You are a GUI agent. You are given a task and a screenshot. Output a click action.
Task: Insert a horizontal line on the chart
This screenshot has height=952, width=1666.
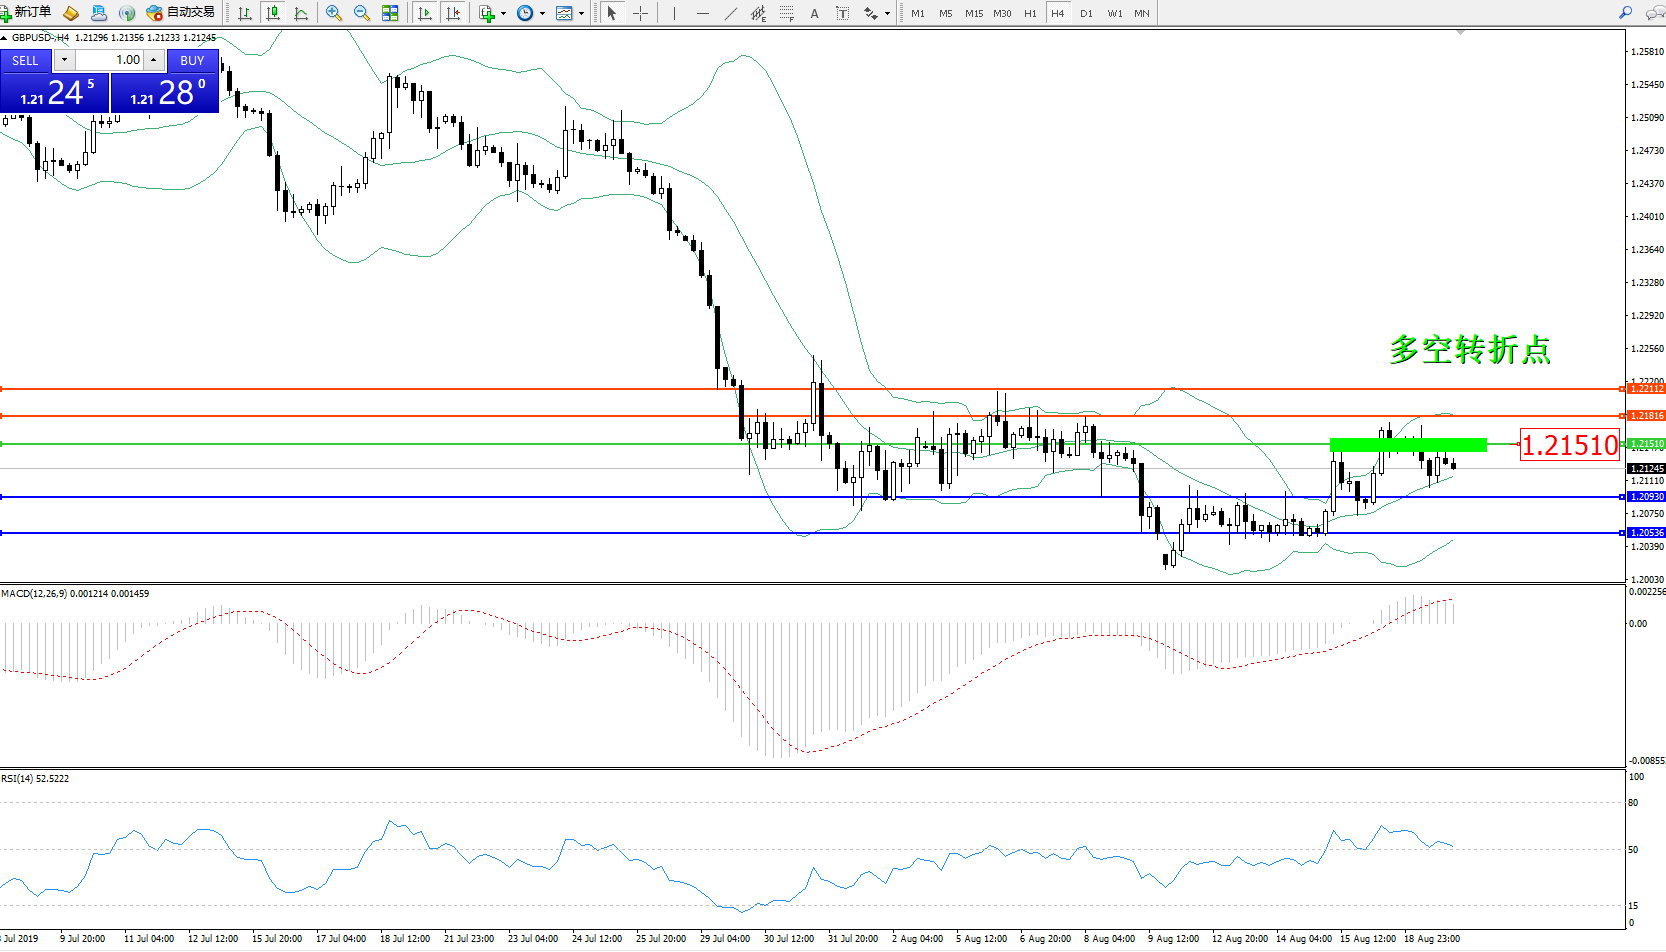703,13
